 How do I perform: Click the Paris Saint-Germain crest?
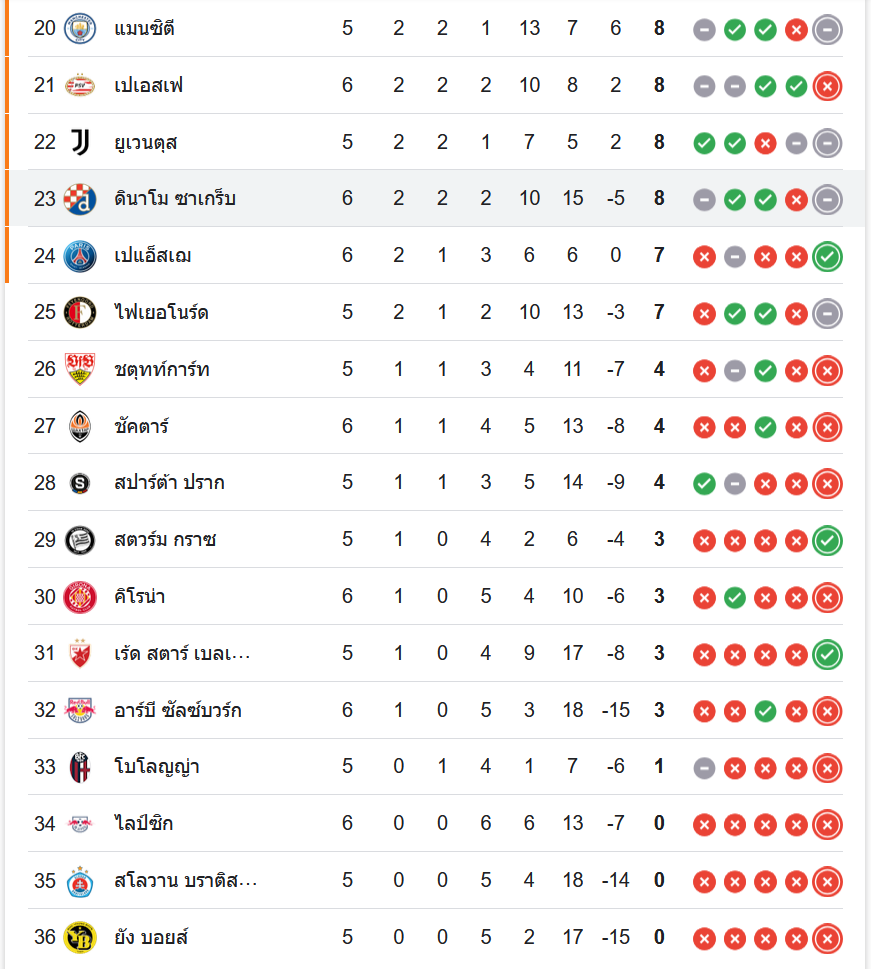pos(79,256)
